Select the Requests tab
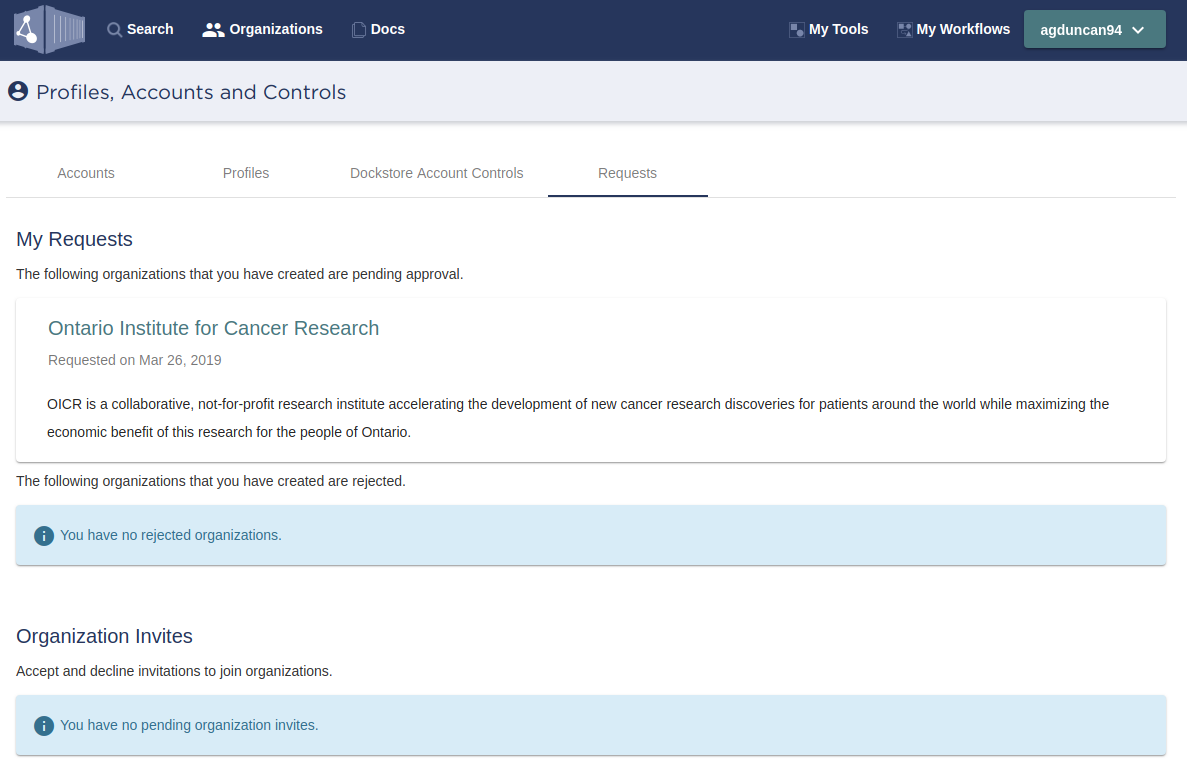 pos(627,173)
